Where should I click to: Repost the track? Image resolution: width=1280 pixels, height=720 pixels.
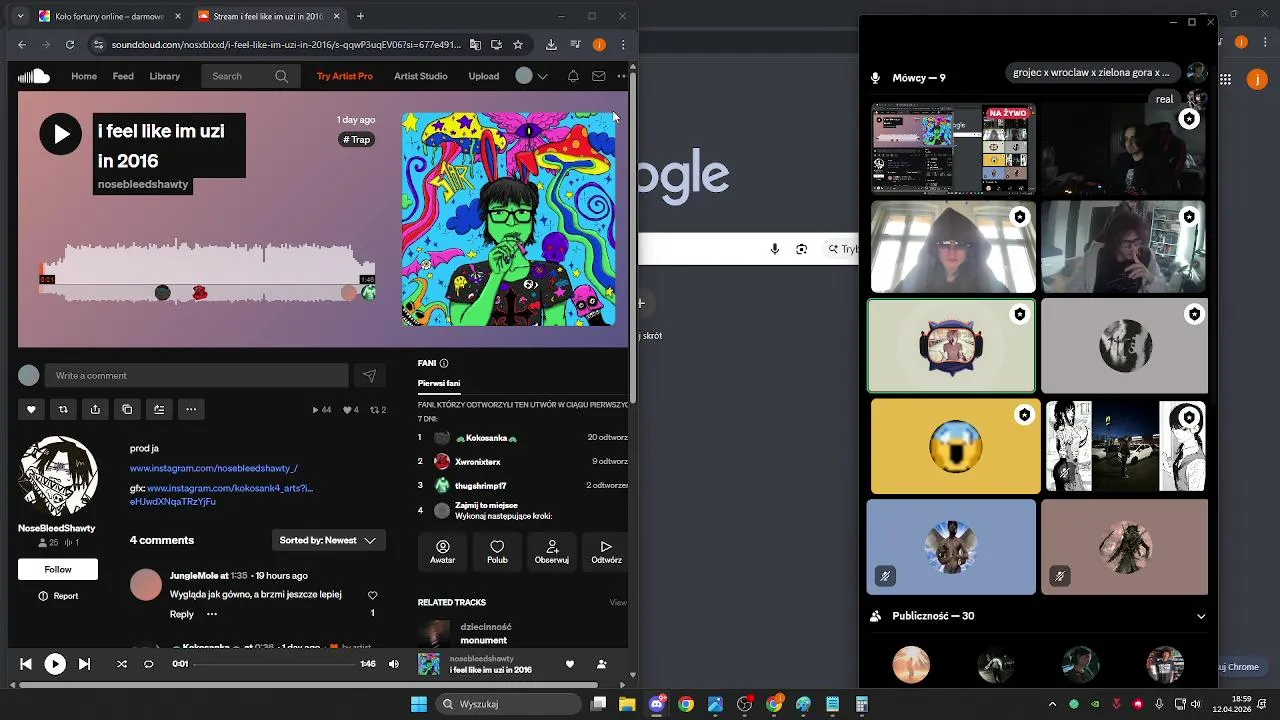[x=63, y=409]
